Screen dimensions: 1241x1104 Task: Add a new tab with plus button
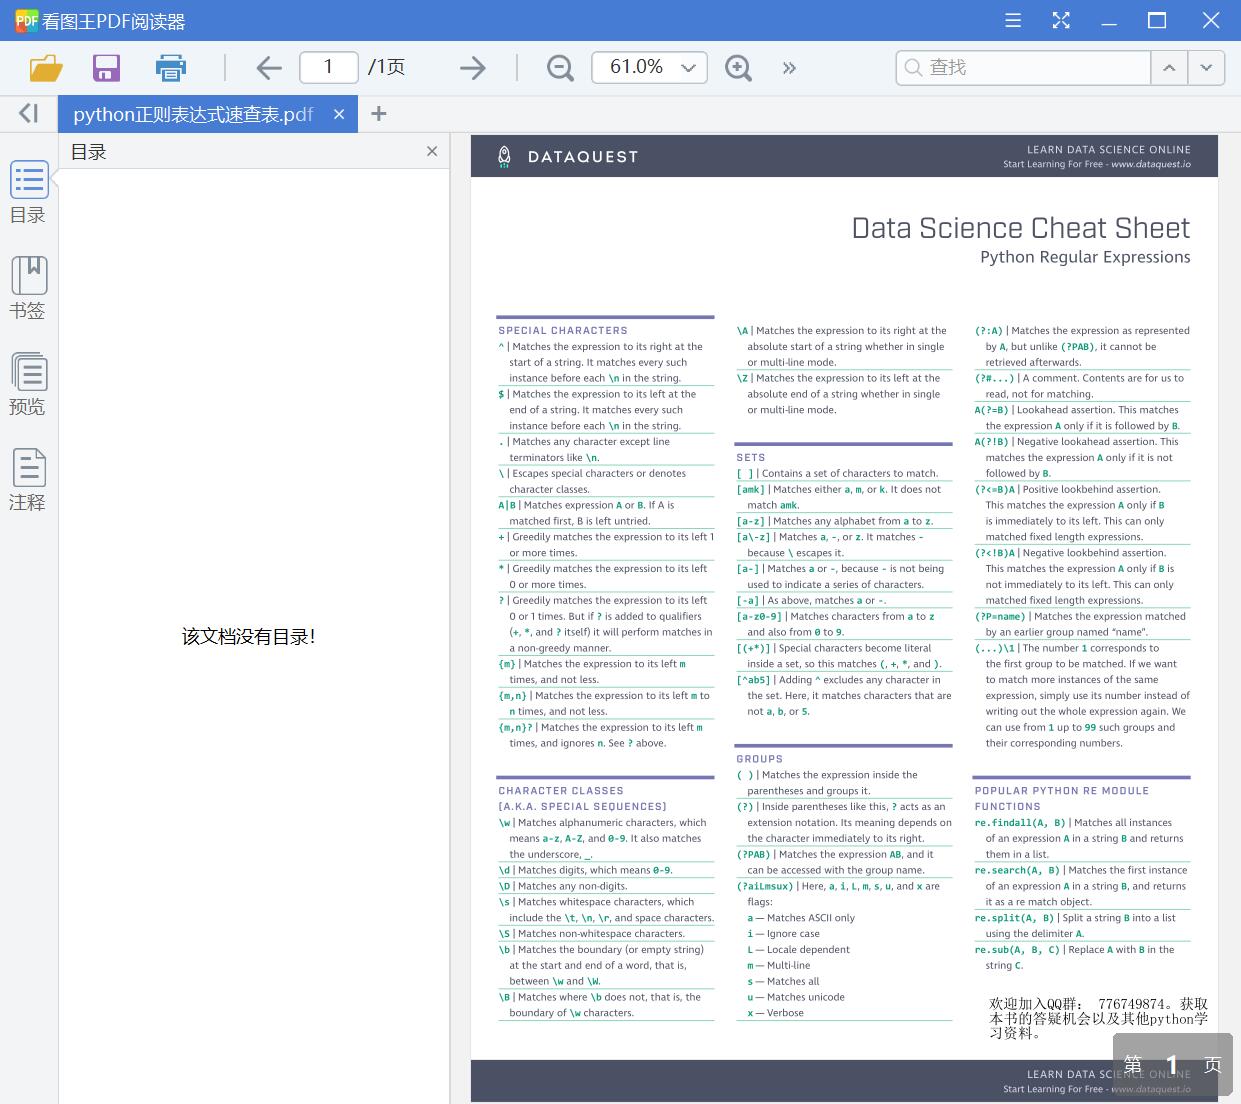click(x=378, y=114)
